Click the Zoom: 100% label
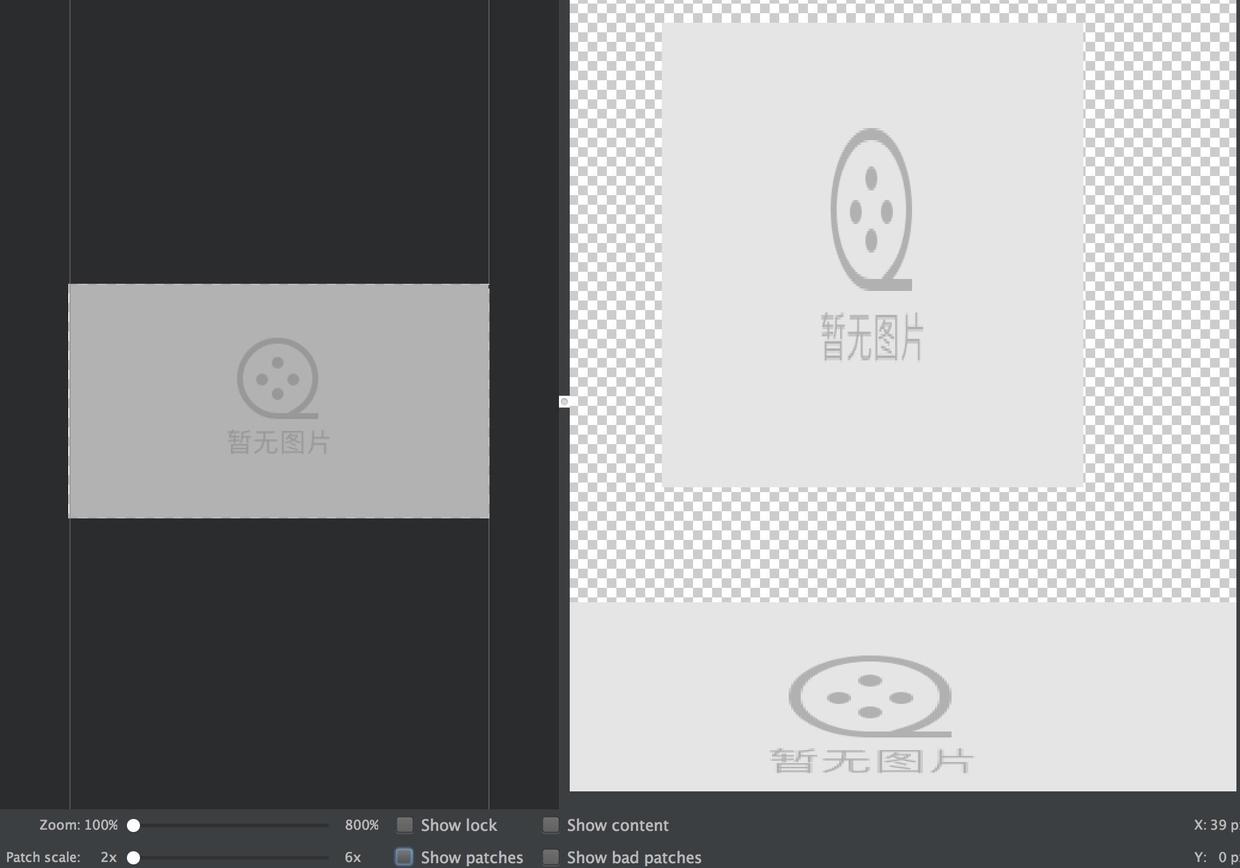 coord(79,825)
